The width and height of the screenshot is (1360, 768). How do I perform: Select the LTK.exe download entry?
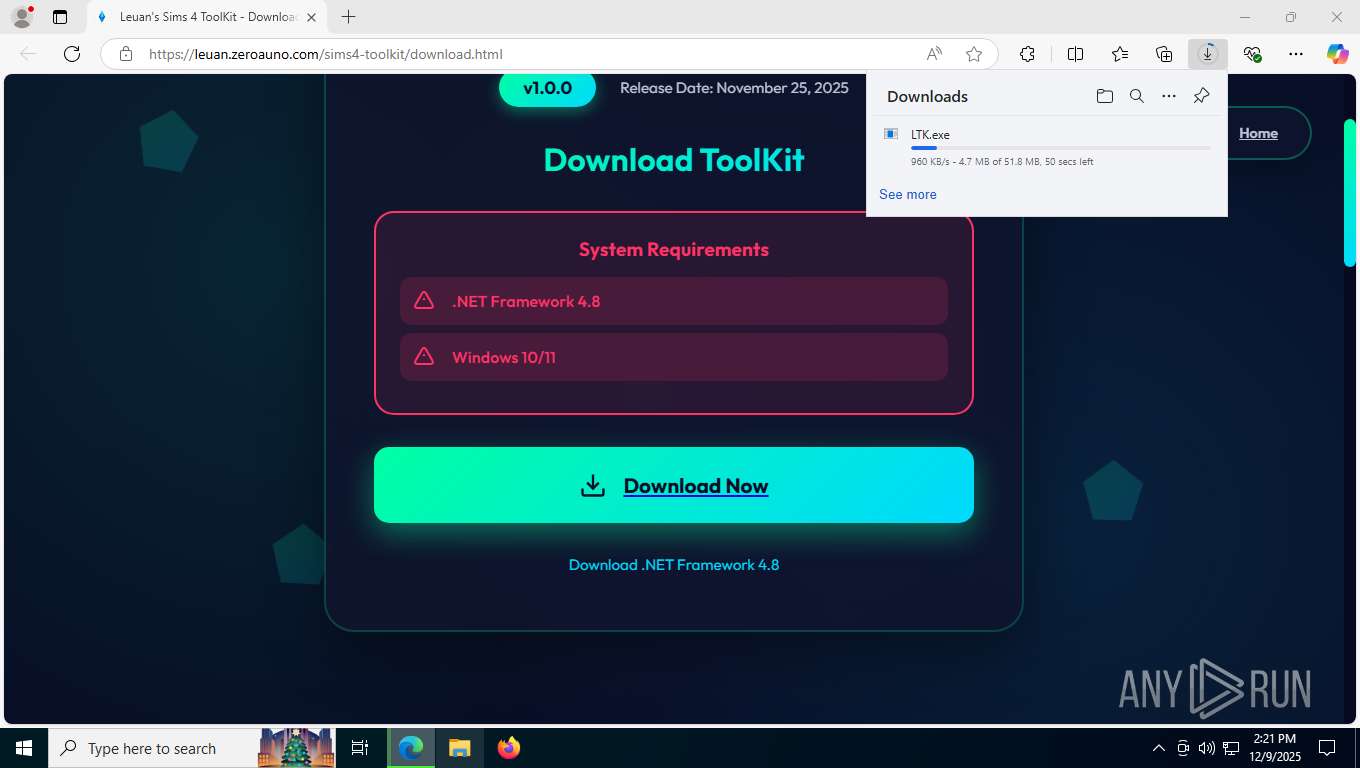[x=1047, y=147]
